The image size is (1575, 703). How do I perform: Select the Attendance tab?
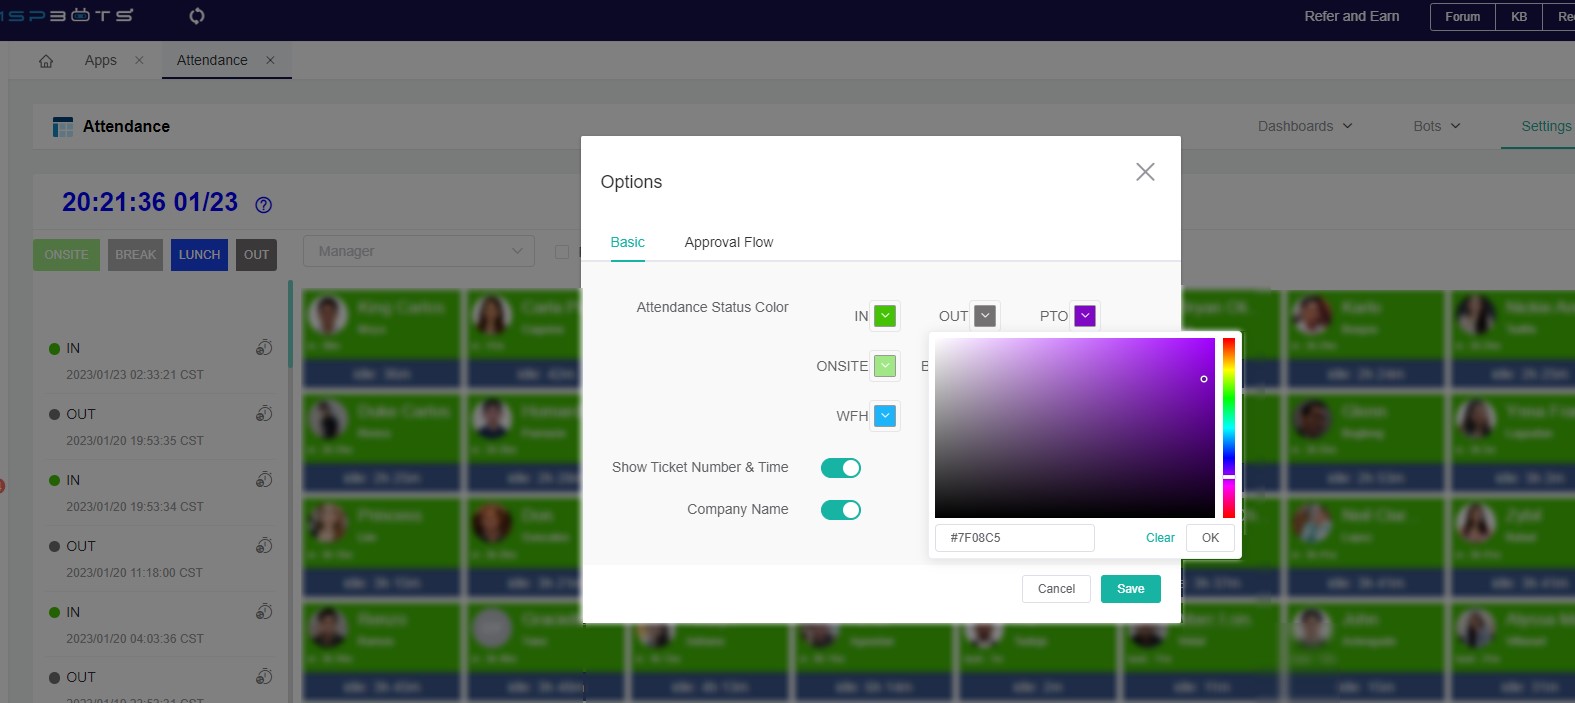(x=212, y=60)
